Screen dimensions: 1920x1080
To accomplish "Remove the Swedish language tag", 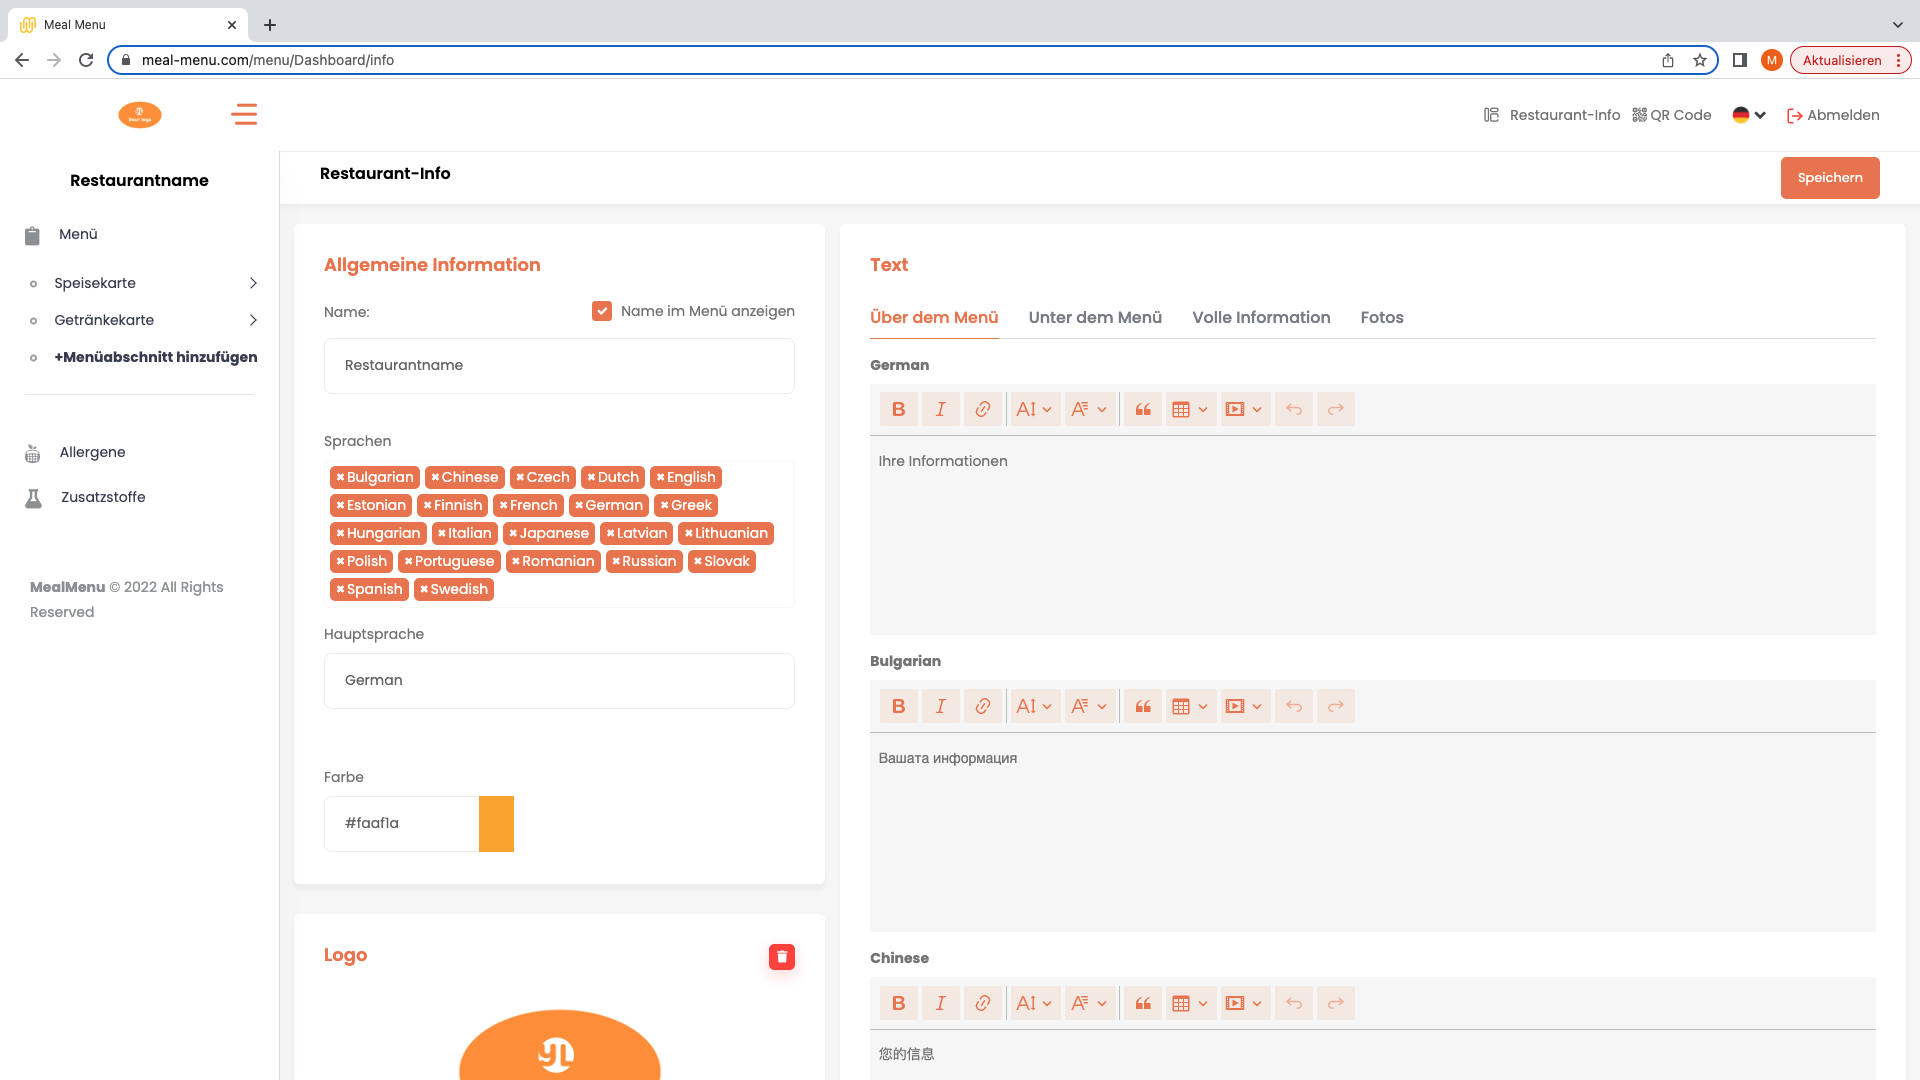I will tap(424, 589).
